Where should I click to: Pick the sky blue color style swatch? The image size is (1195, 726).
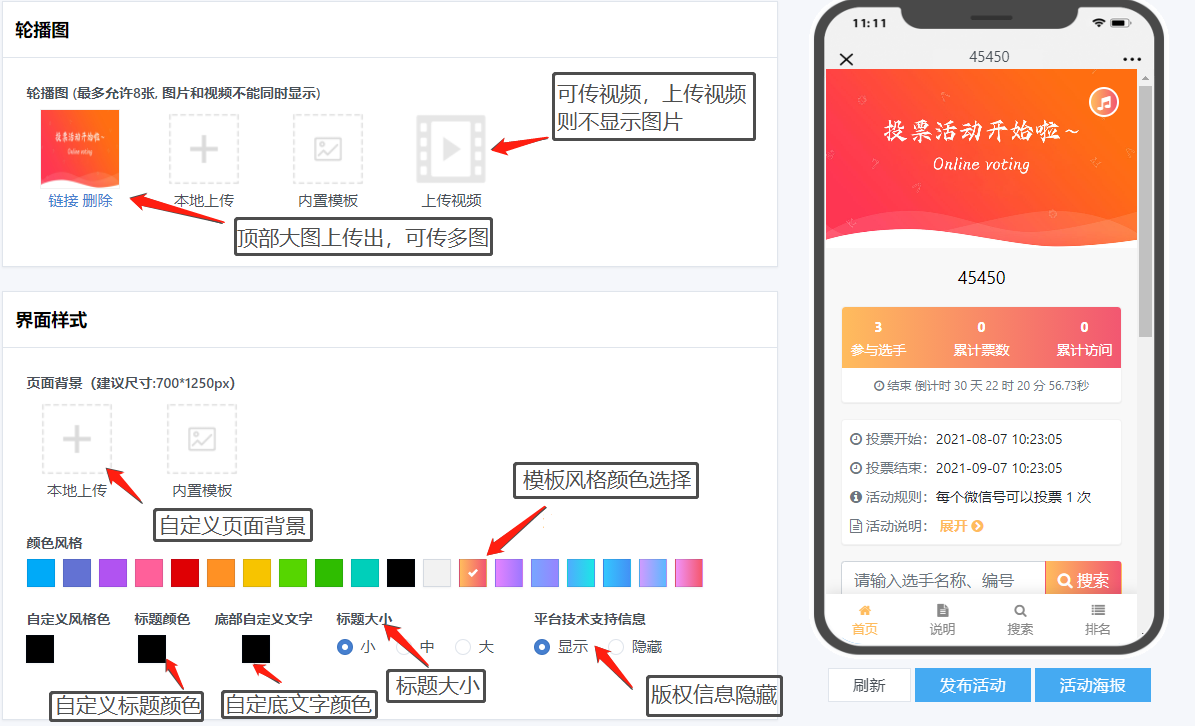click(x=40, y=573)
